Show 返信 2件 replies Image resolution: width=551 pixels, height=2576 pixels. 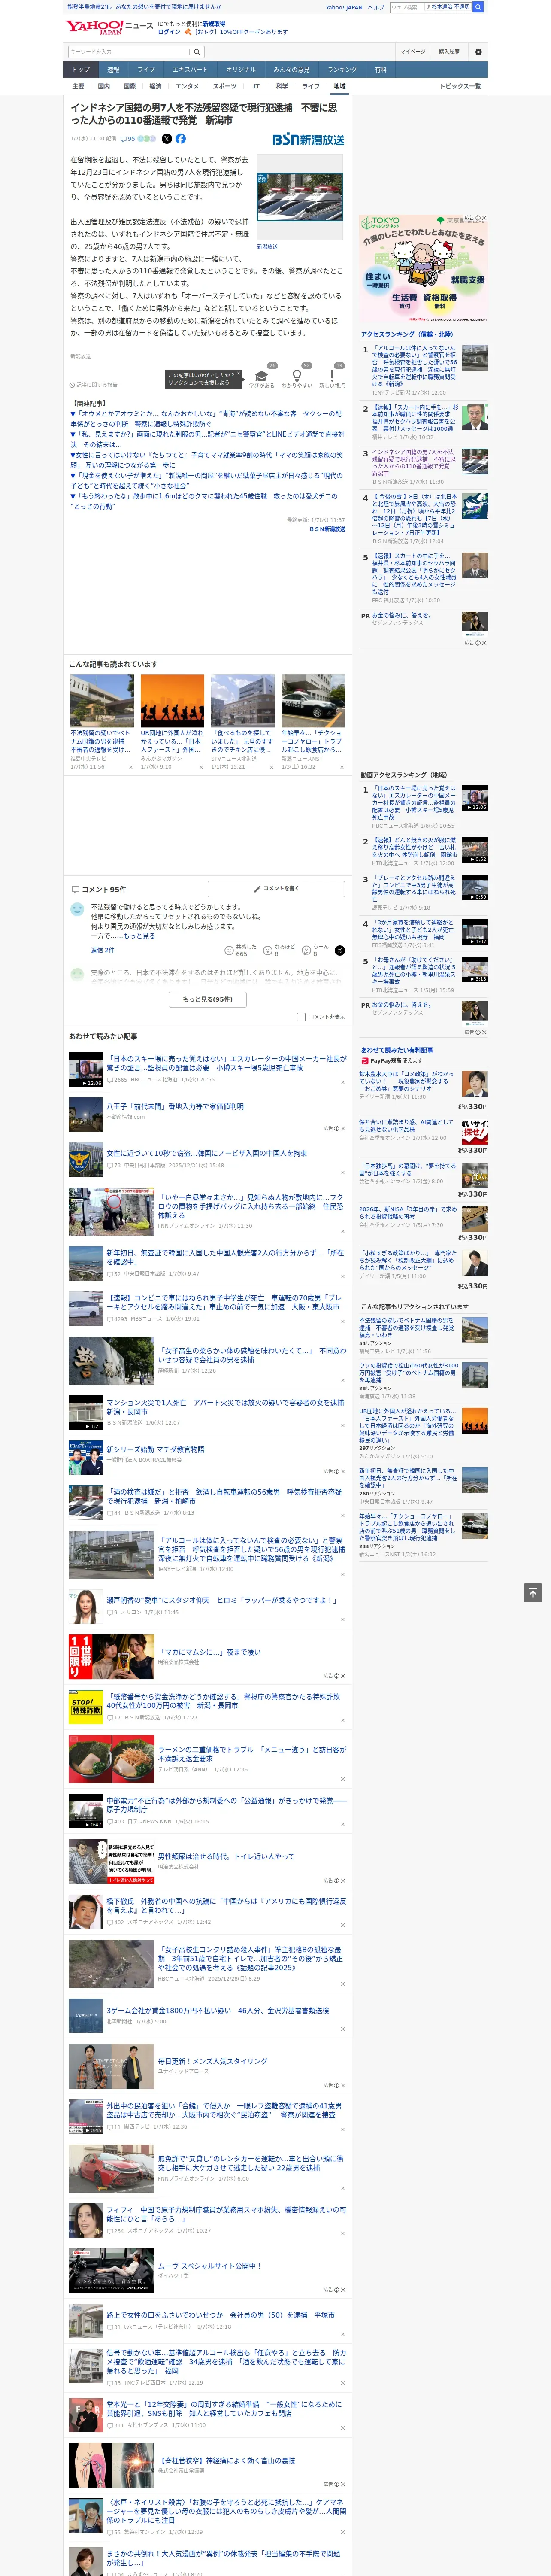pyautogui.click(x=103, y=950)
